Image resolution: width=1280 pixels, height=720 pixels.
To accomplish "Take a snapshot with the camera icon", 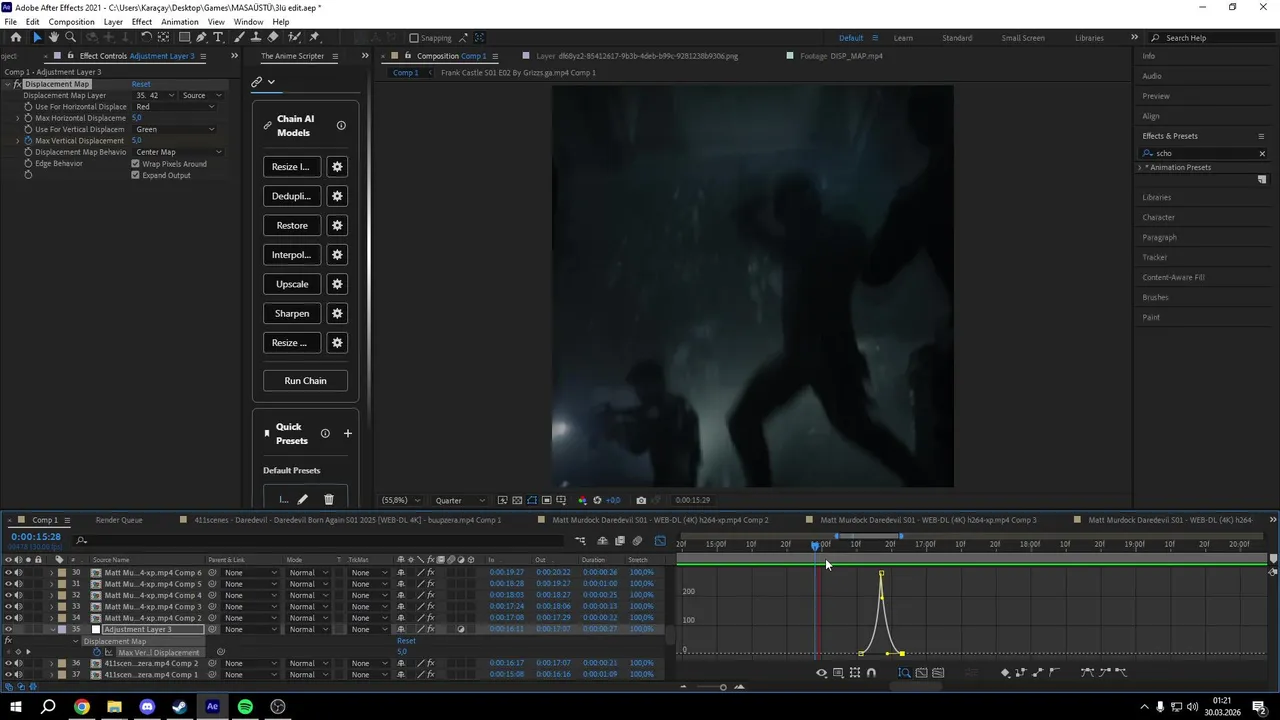I will [641, 500].
